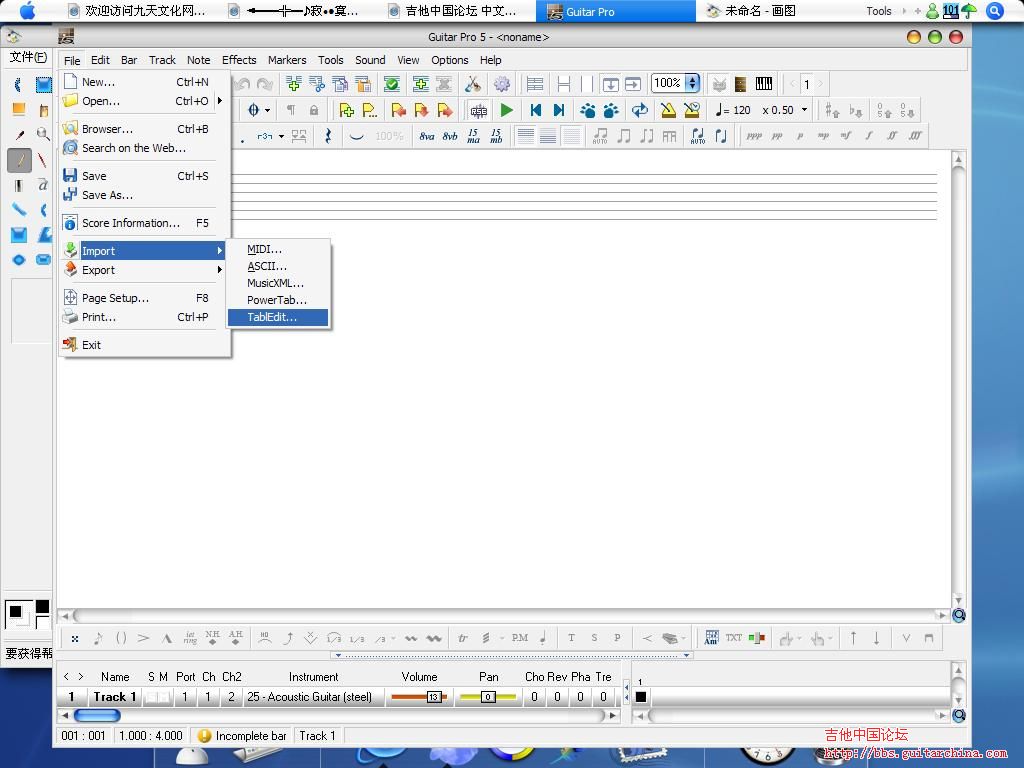This screenshot has width=1024, height=768.
Task: Adjust Track 1 Volume slider
Action: click(419, 697)
